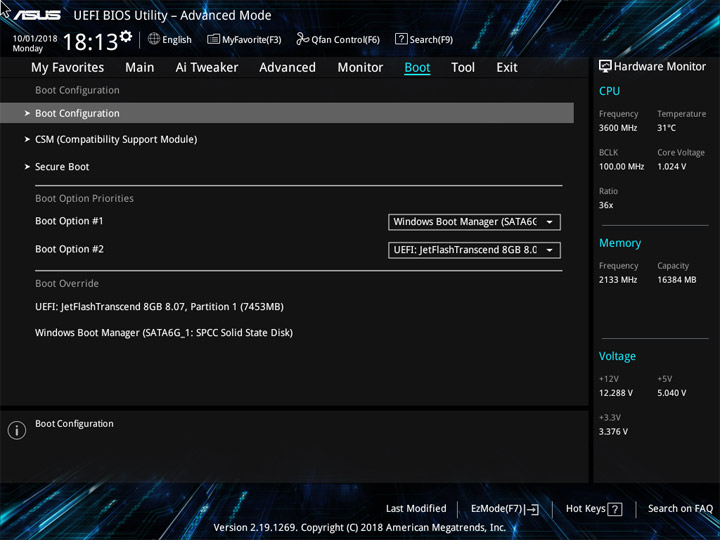
Task: Click the EzMode arrow icon
Action: [x=532, y=509]
